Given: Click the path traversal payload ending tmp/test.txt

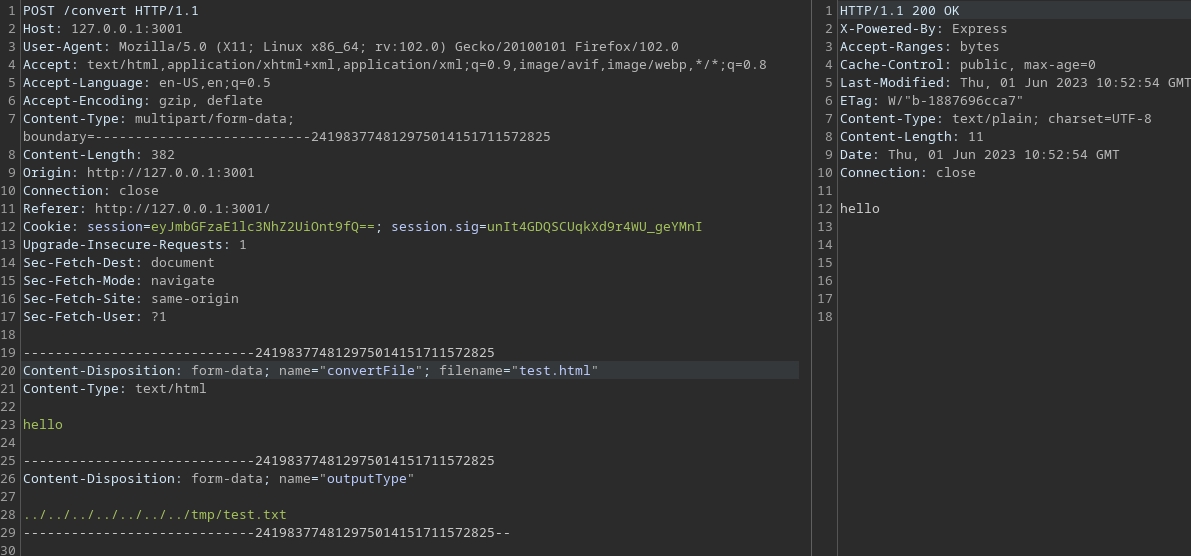Looking at the screenshot, I should [x=154, y=515].
